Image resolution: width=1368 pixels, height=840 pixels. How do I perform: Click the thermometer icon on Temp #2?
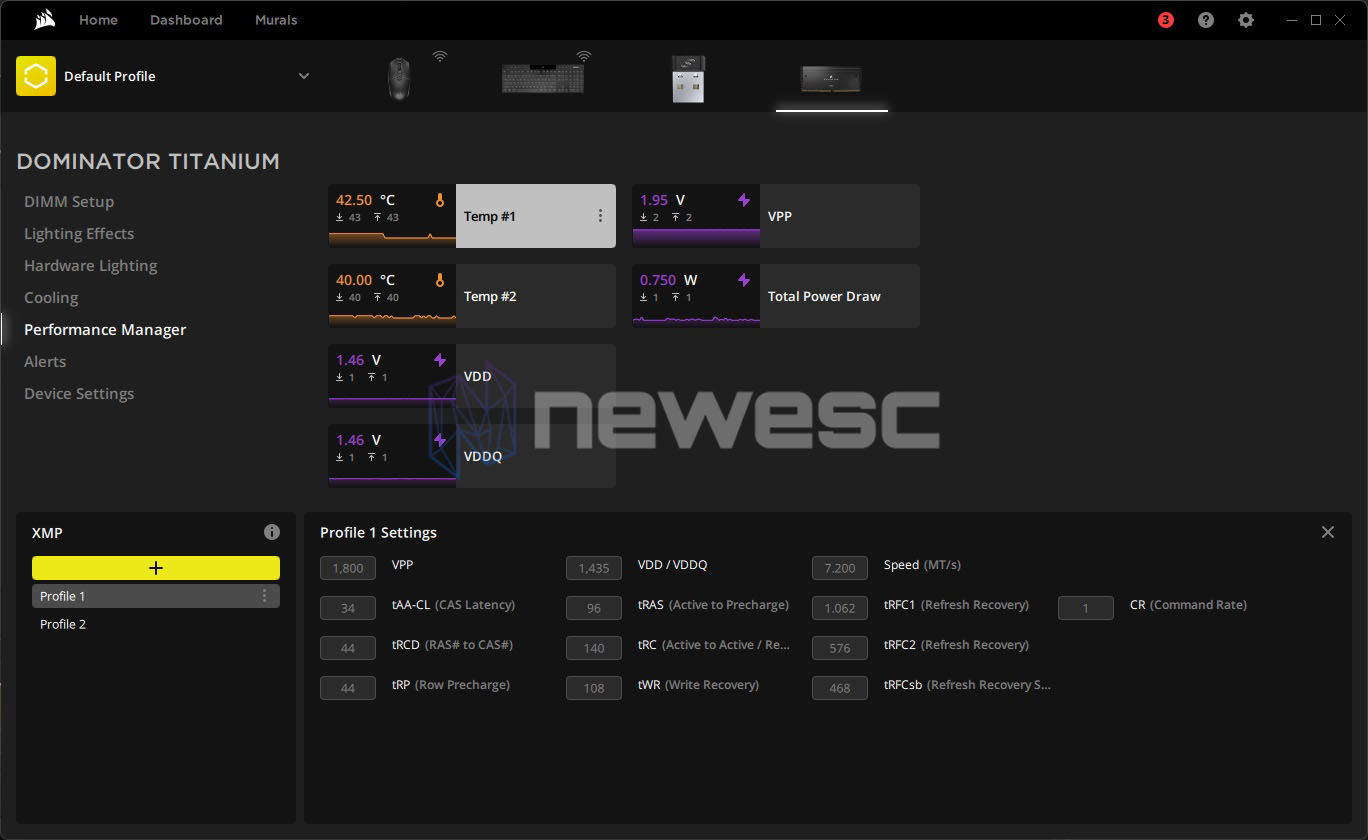(x=439, y=281)
